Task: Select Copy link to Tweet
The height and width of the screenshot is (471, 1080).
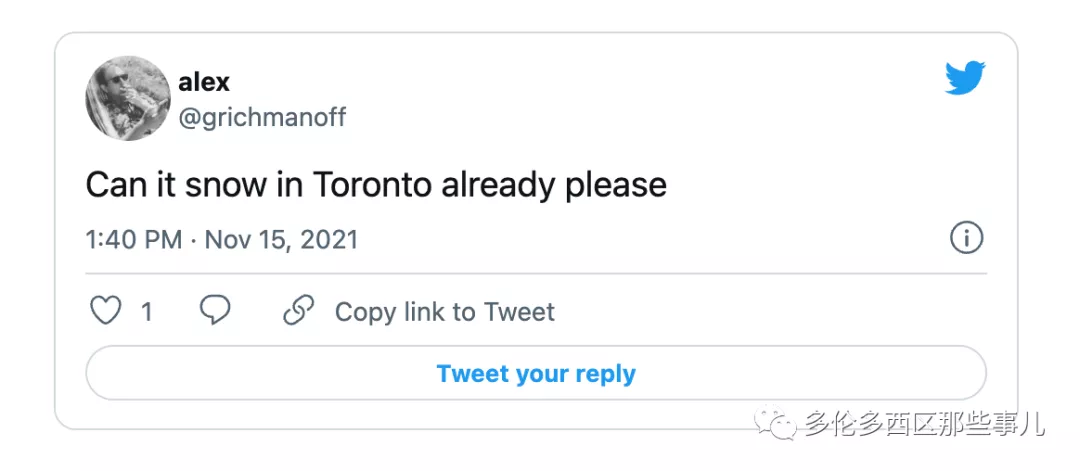Action: (444, 312)
